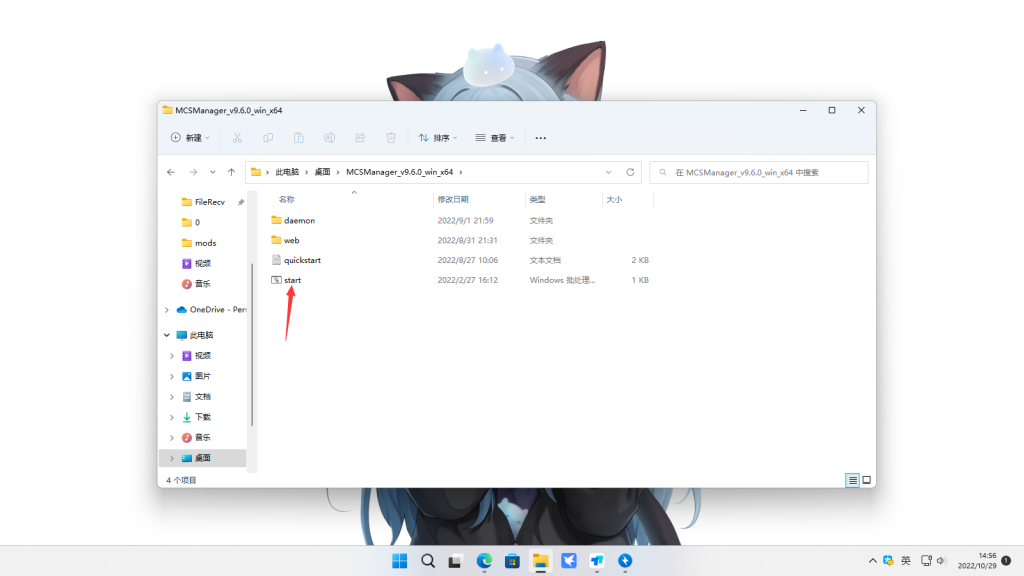Image resolution: width=1024 pixels, height=576 pixels.
Task: Sort by the 类型 column header
Action: 537,199
